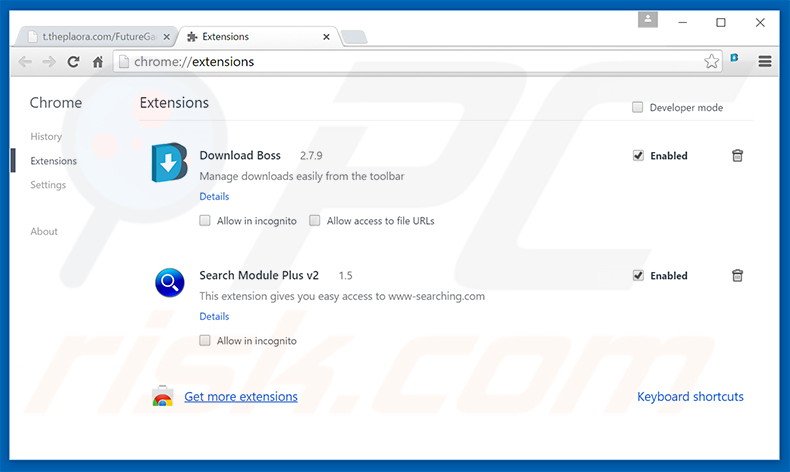Click Get more extensions link
The image size is (790, 472).
click(x=241, y=397)
